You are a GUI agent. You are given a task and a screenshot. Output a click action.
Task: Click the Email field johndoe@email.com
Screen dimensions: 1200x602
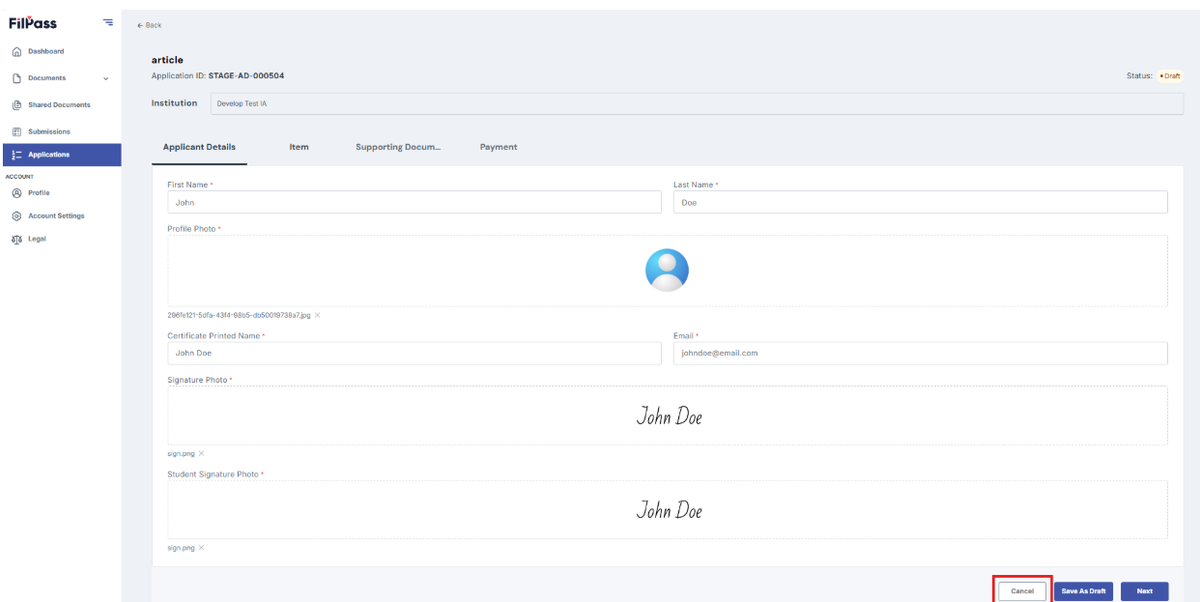pyautogui.click(x=920, y=353)
